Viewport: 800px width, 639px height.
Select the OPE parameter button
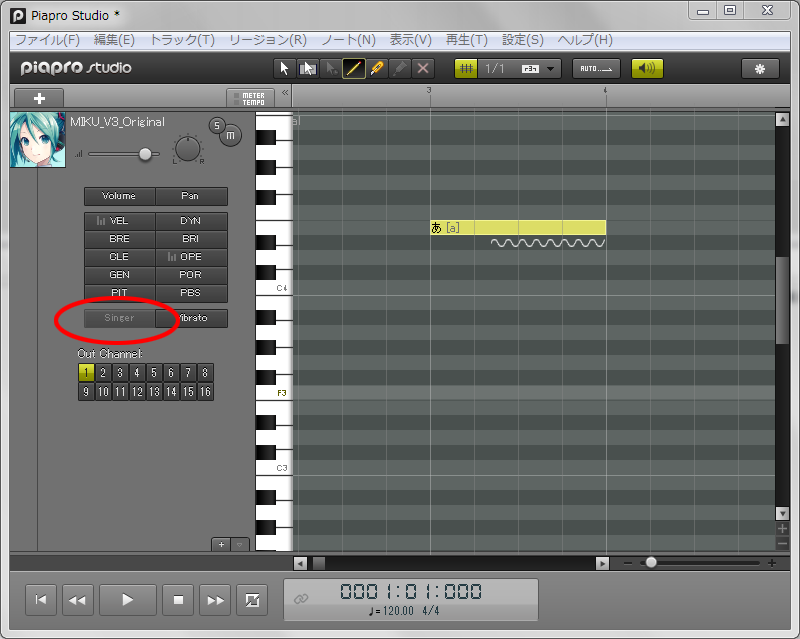tap(191, 257)
